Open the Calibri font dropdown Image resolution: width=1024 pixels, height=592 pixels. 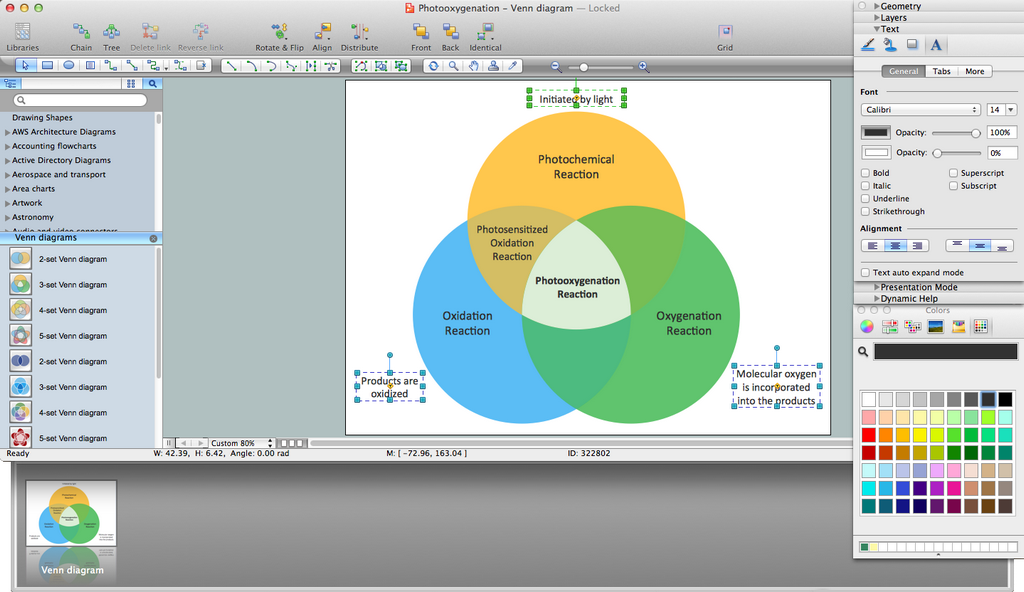pos(920,110)
